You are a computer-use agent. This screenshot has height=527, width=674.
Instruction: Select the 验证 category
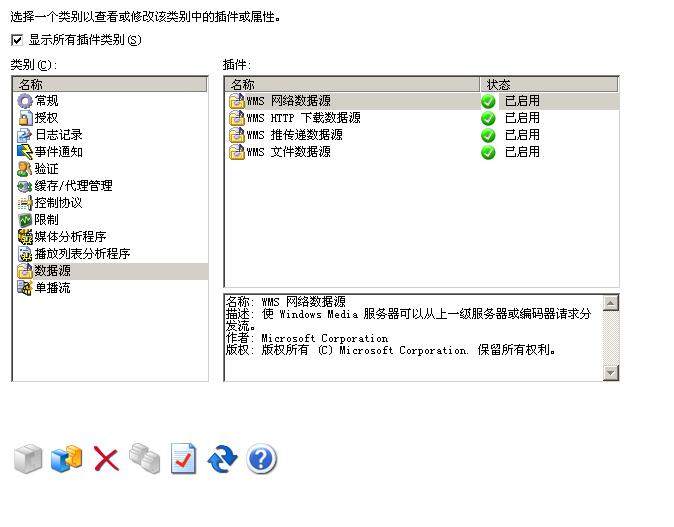[46, 169]
